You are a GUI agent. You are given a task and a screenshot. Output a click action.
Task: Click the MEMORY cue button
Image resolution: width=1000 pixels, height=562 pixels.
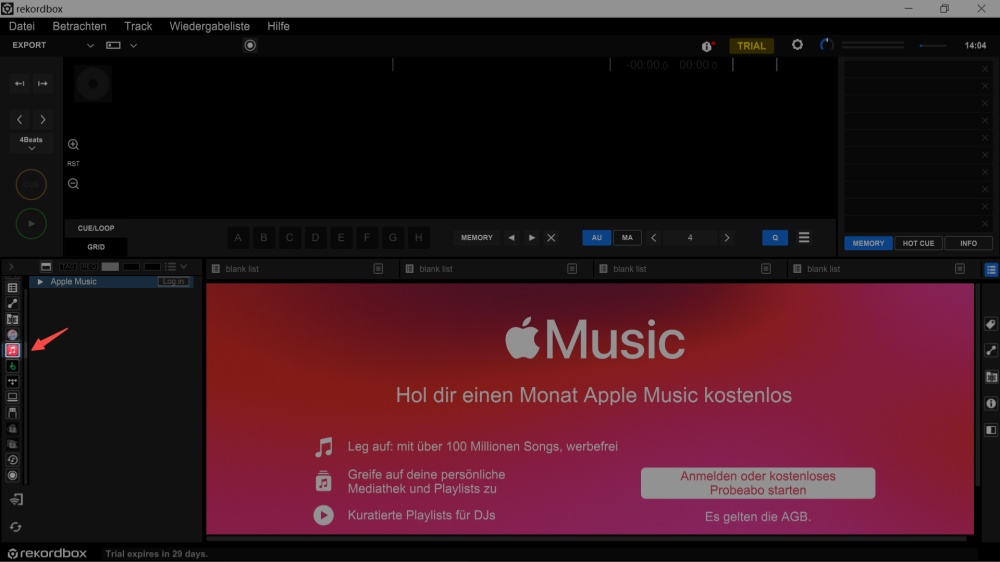click(476, 237)
